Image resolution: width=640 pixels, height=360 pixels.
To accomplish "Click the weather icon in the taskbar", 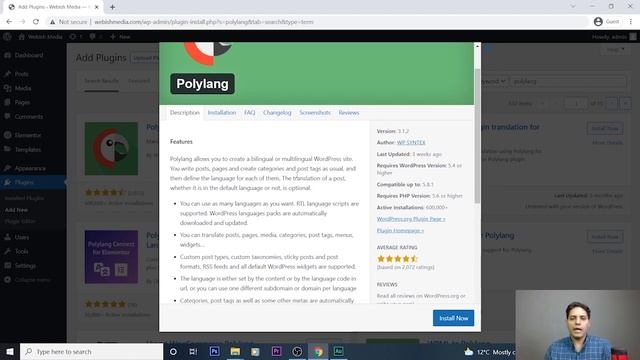I will 469,352.
